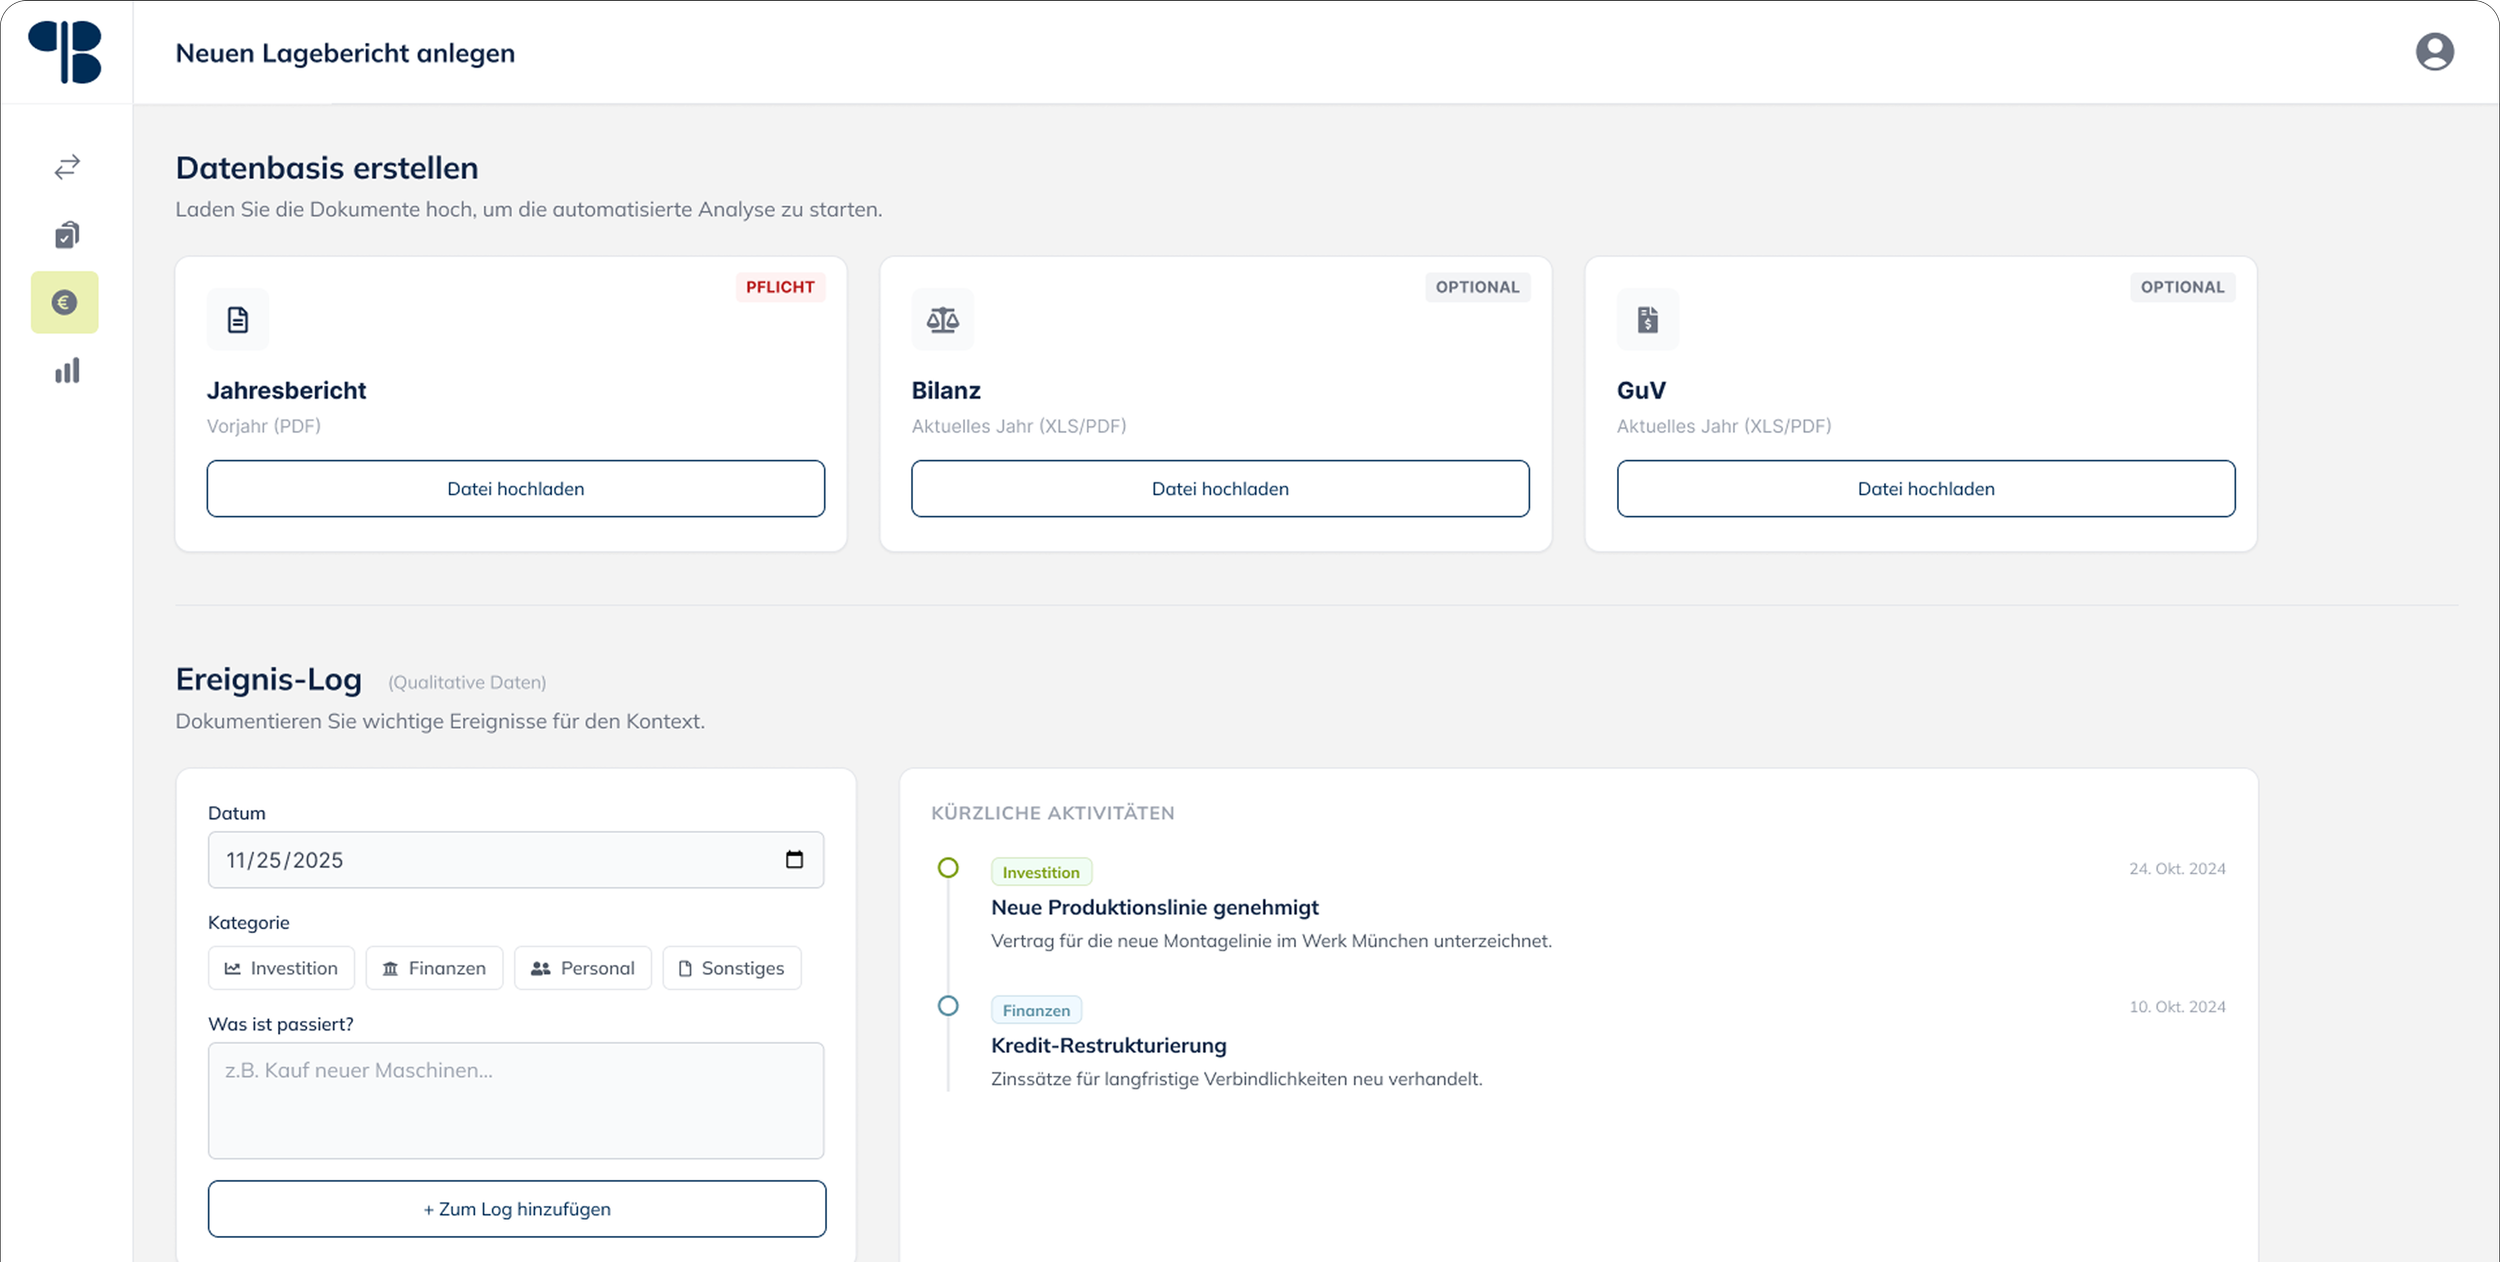Screen dimensions: 2500x1262
Task: Upload file for Bilanz
Action: coord(1220,489)
